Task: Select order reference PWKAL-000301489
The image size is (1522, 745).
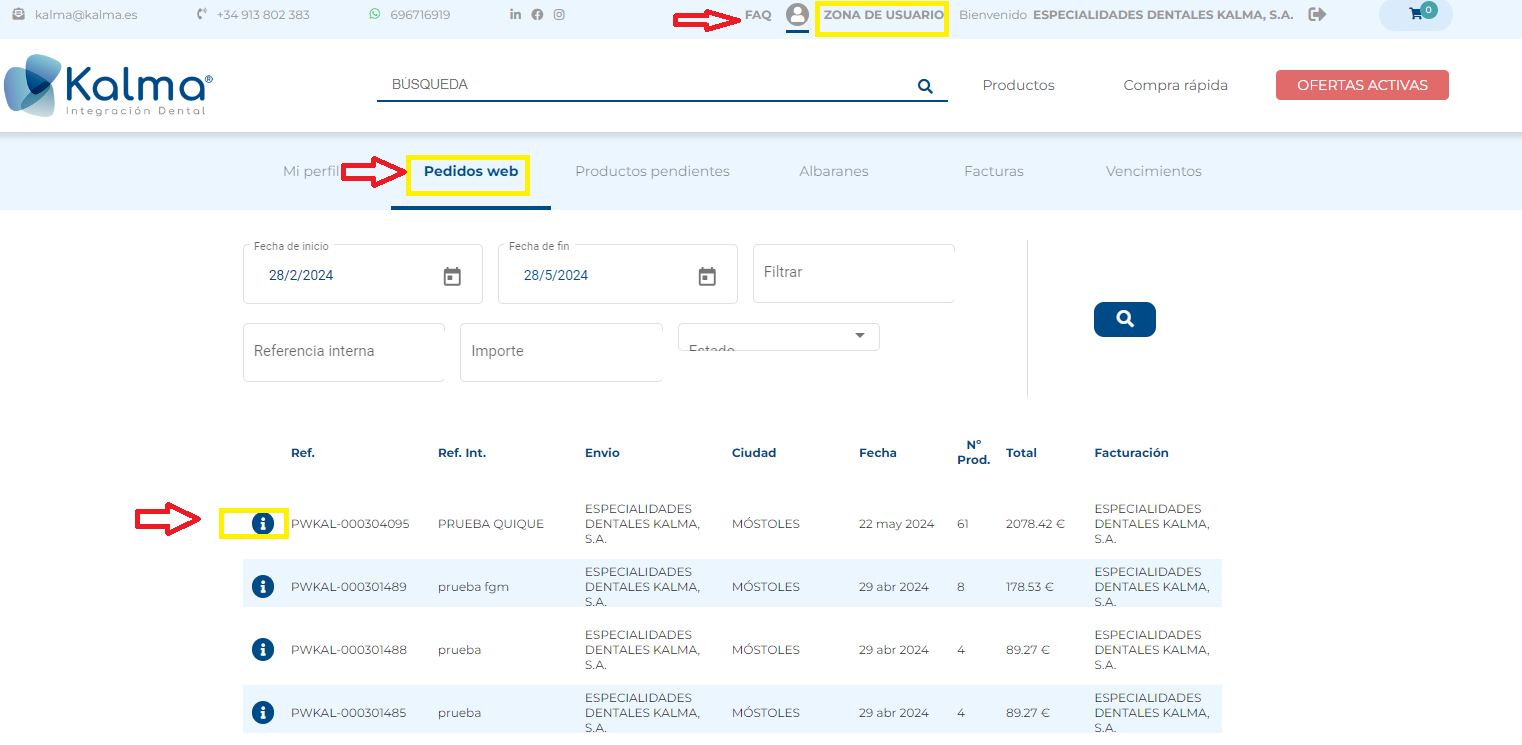Action: (x=349, y=587)
